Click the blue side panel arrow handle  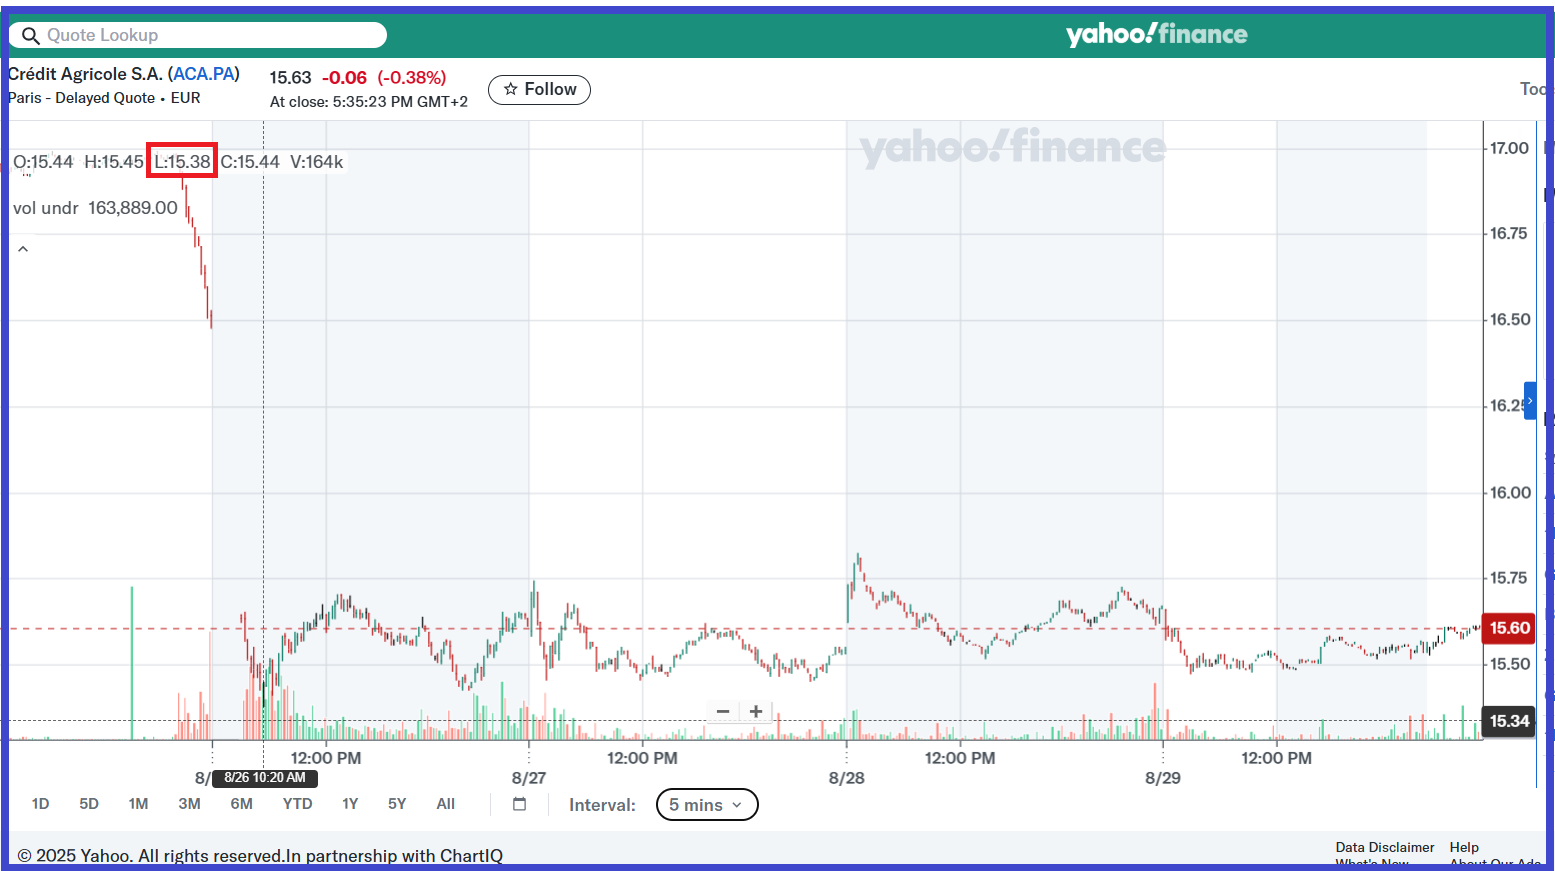[x=1529, y=400]
